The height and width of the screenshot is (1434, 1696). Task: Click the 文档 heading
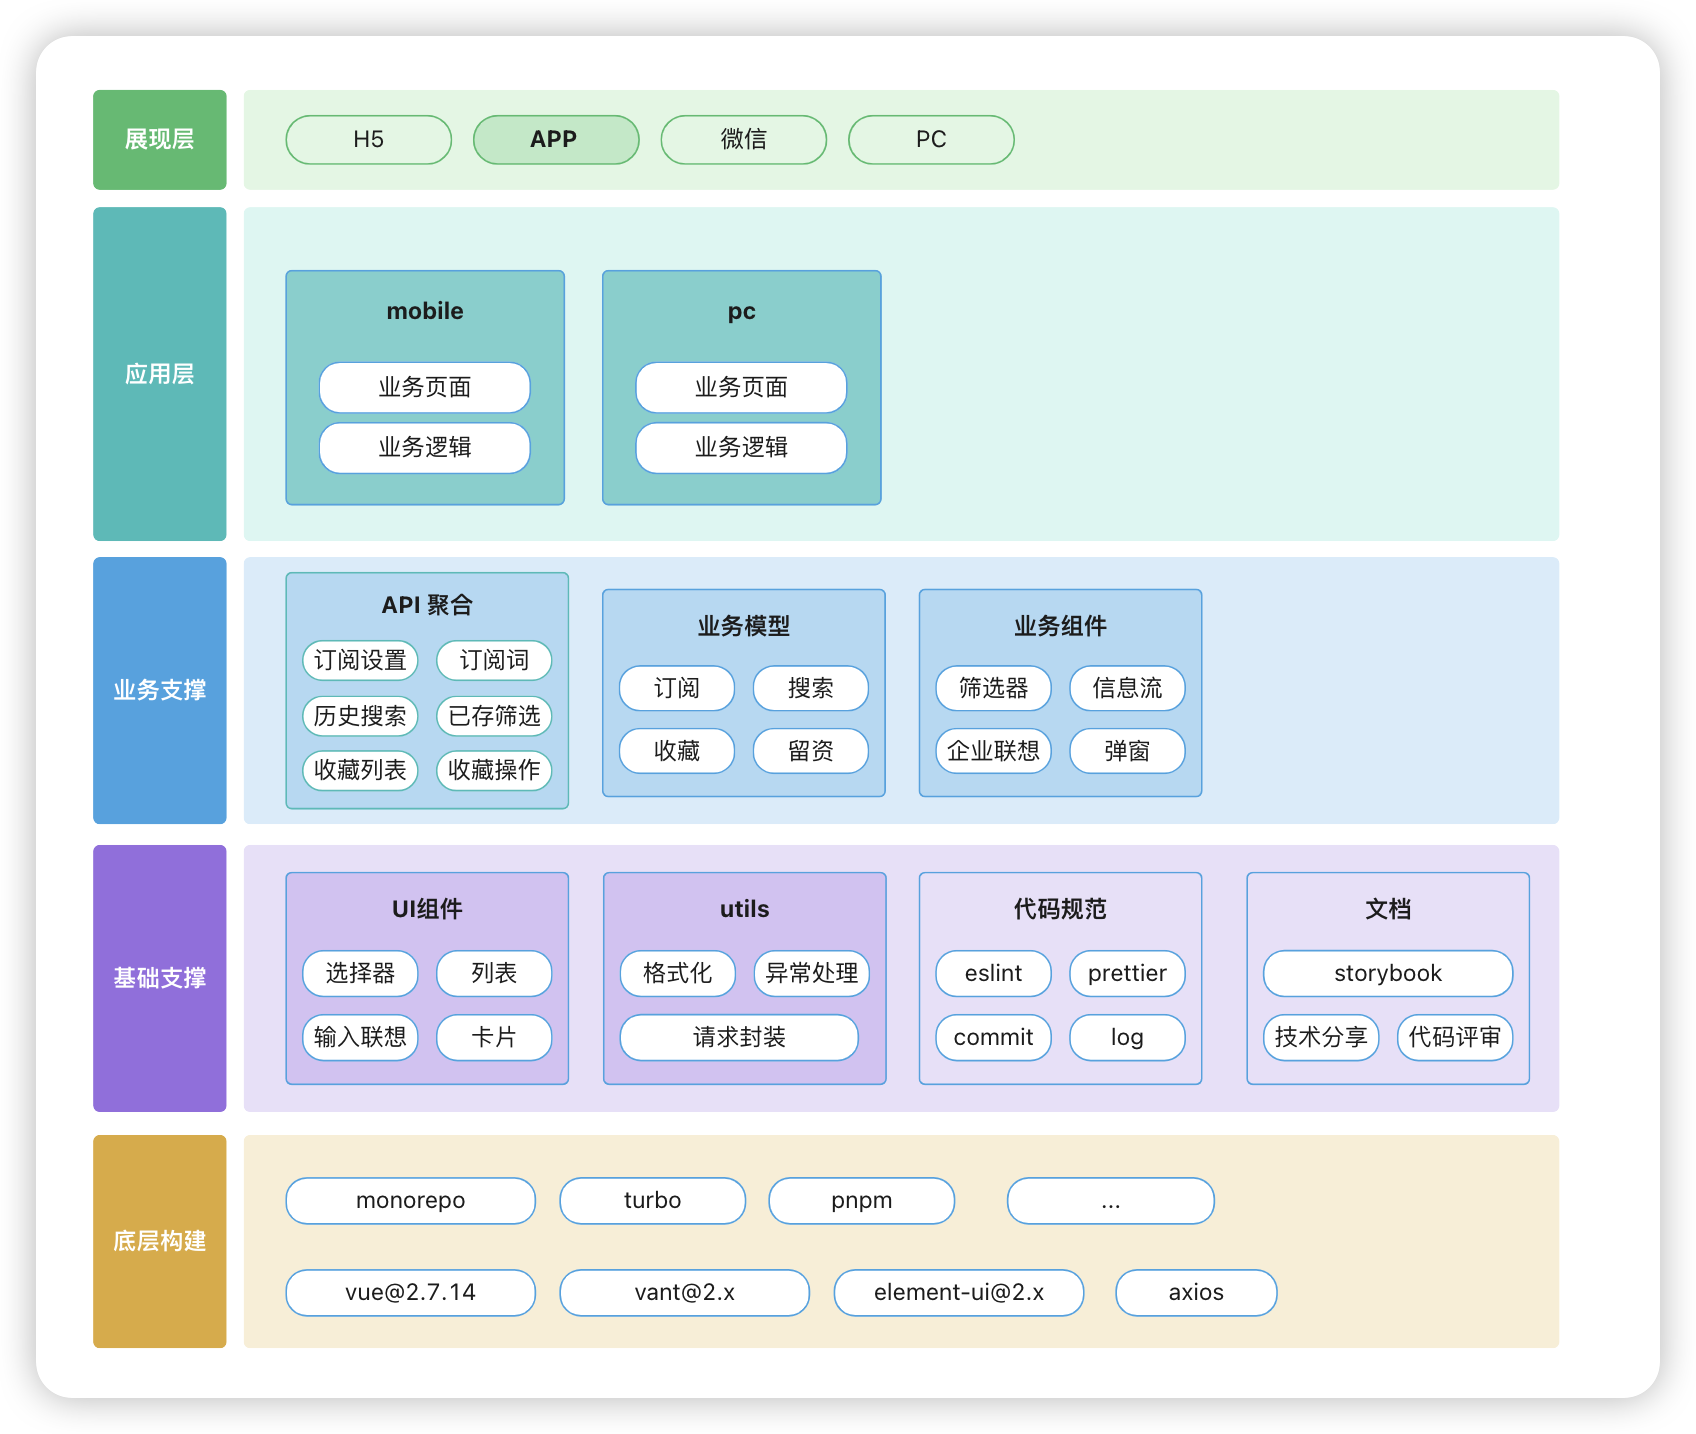(x=1388, y=909)
